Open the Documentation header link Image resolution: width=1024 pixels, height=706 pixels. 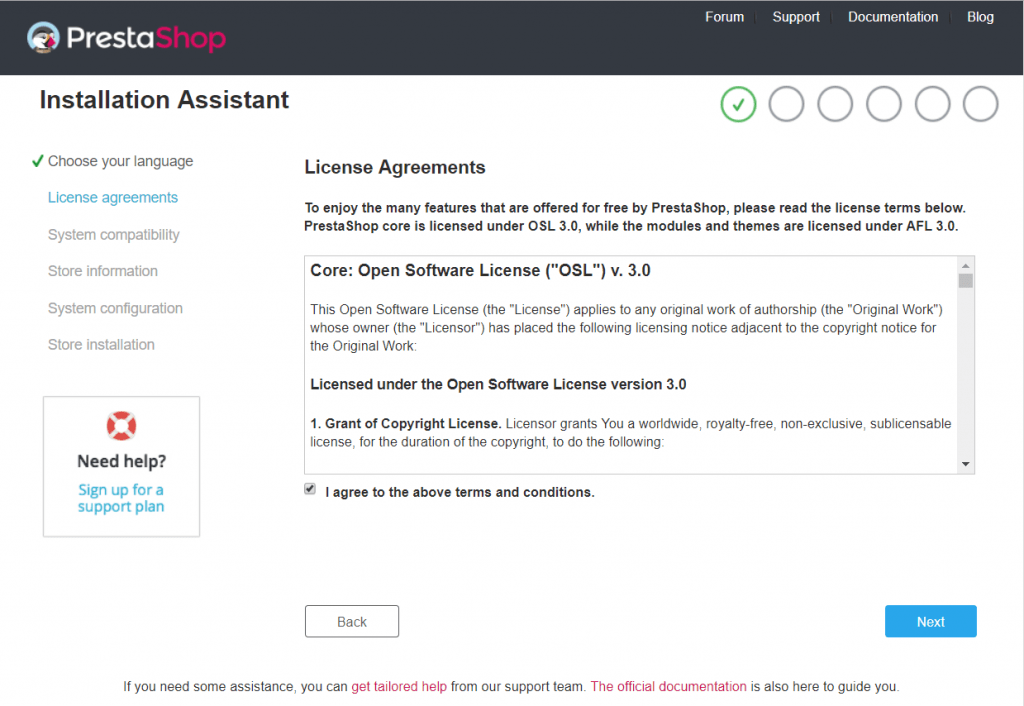(x=893, y=17)
